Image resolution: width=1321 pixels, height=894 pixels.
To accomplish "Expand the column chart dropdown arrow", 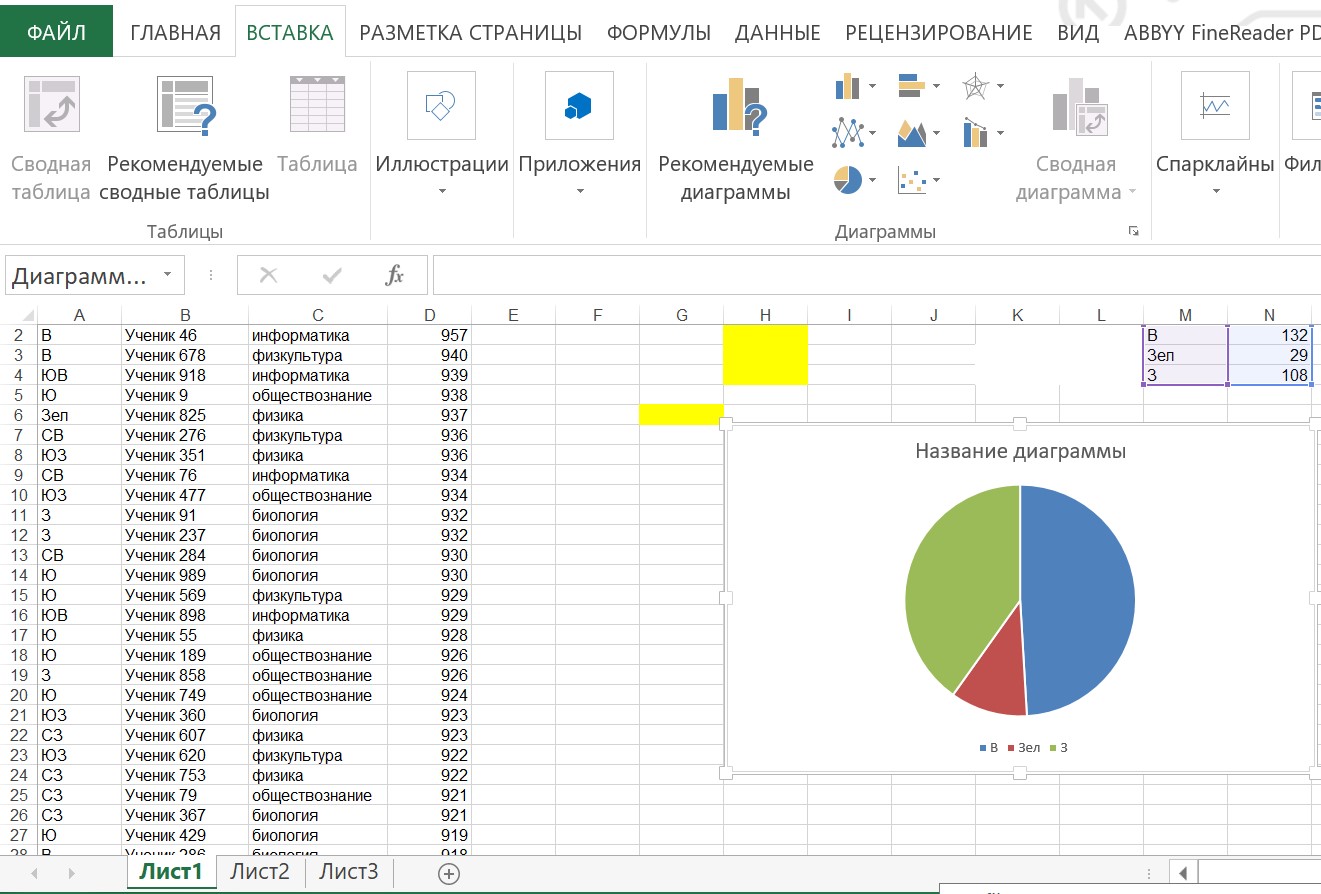I will (x=872, y=87).
